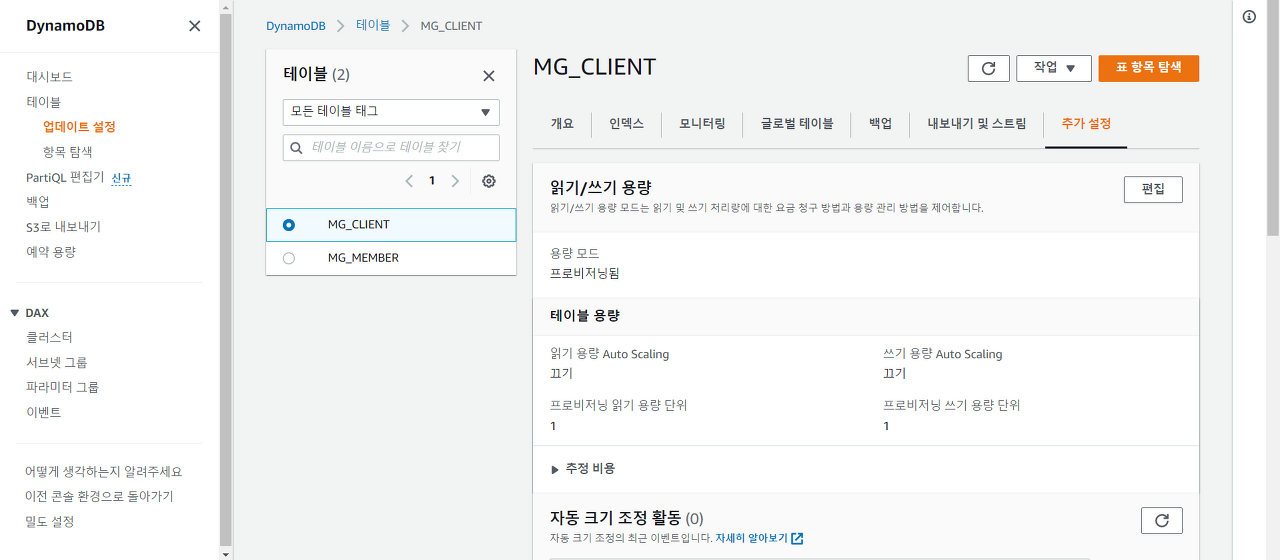This screenshot has width=1280, height=560.
Task: Select the MG_MEMBER table radio button
Action: [289, 258]
